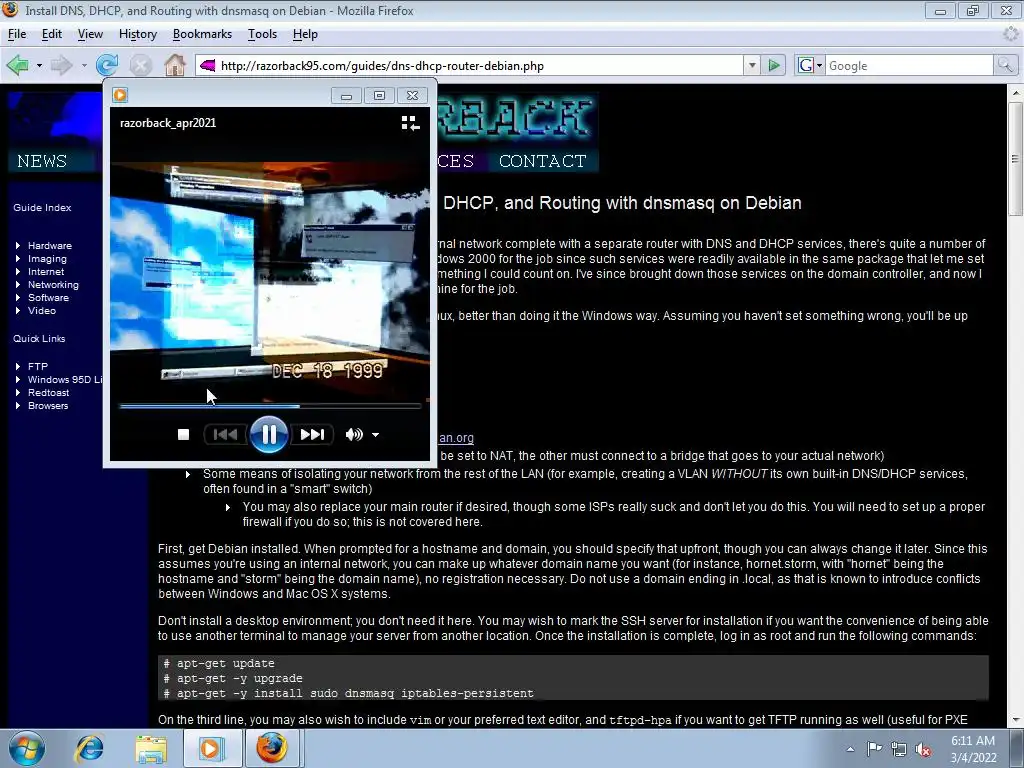Open Imaging guide category
1024x768 pixels.
(x=47, y=259)
